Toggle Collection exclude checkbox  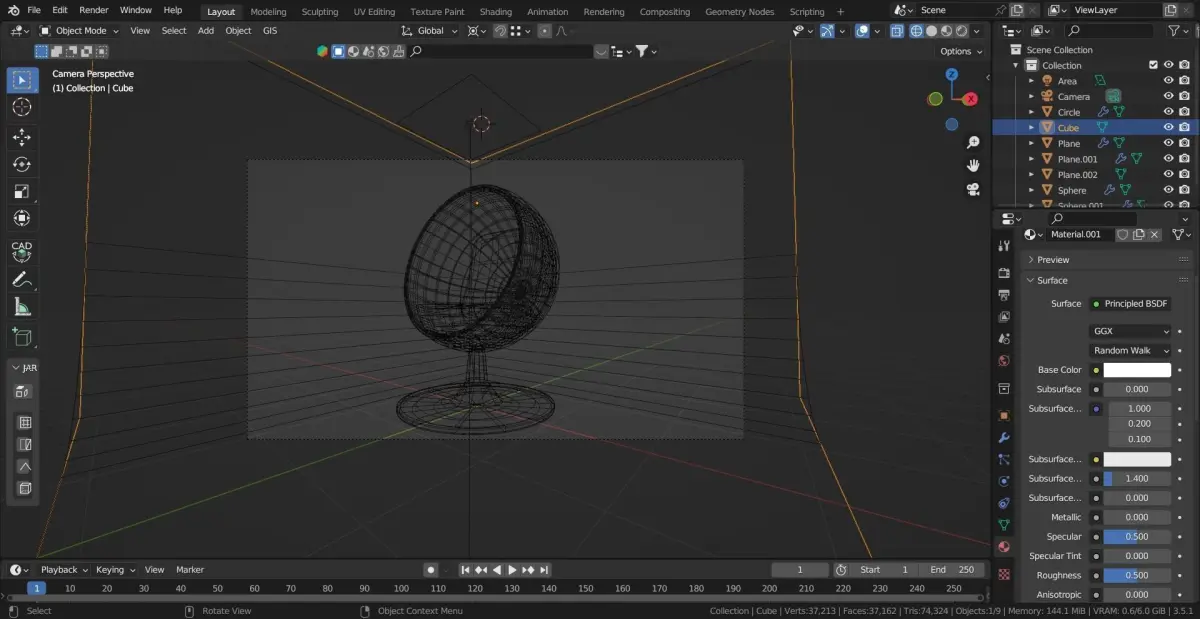click(x=1153, y=65)
